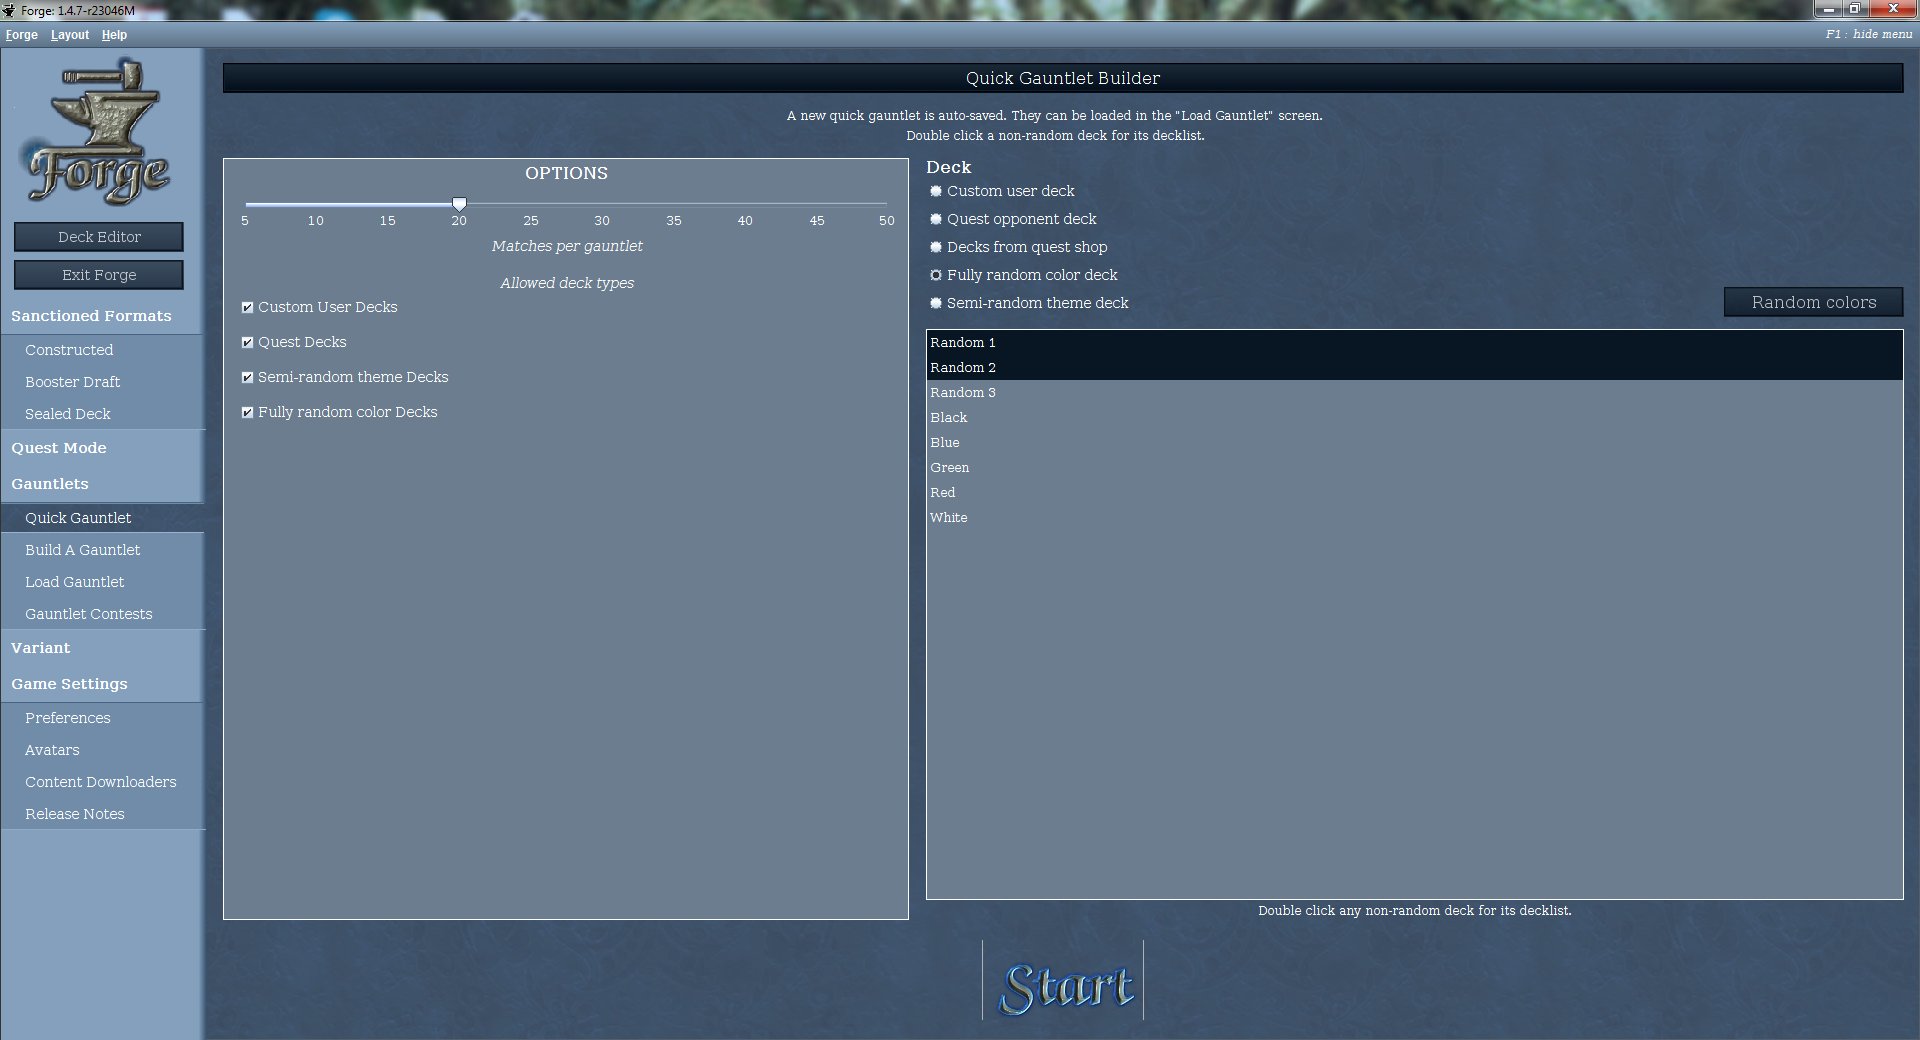Uncheck Quest Decks checkbox

coord(247,343)
